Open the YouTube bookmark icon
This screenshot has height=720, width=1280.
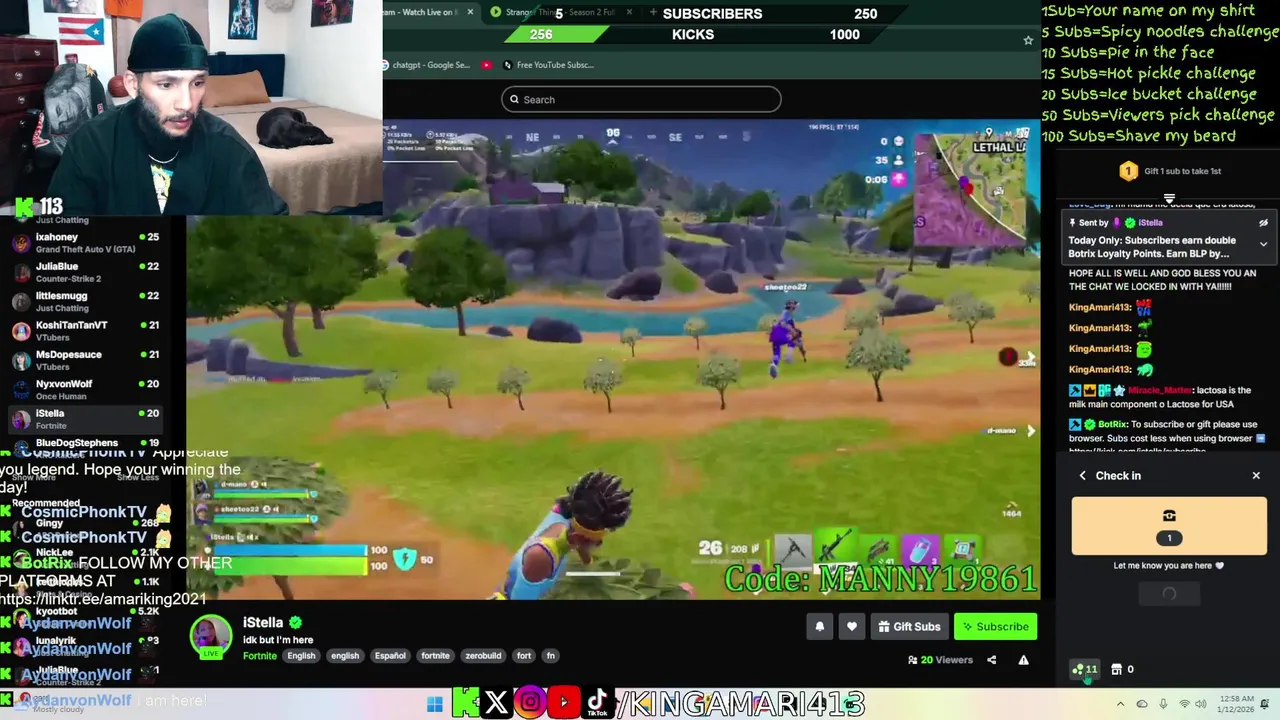tap(487, 65)
